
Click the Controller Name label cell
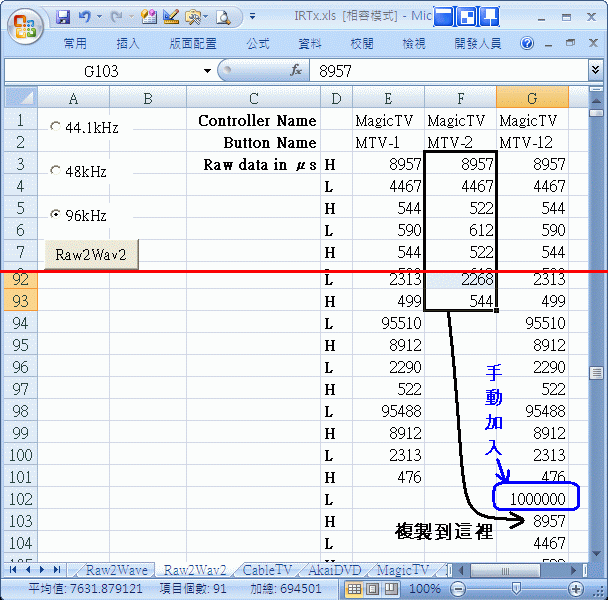coord(254,121)
